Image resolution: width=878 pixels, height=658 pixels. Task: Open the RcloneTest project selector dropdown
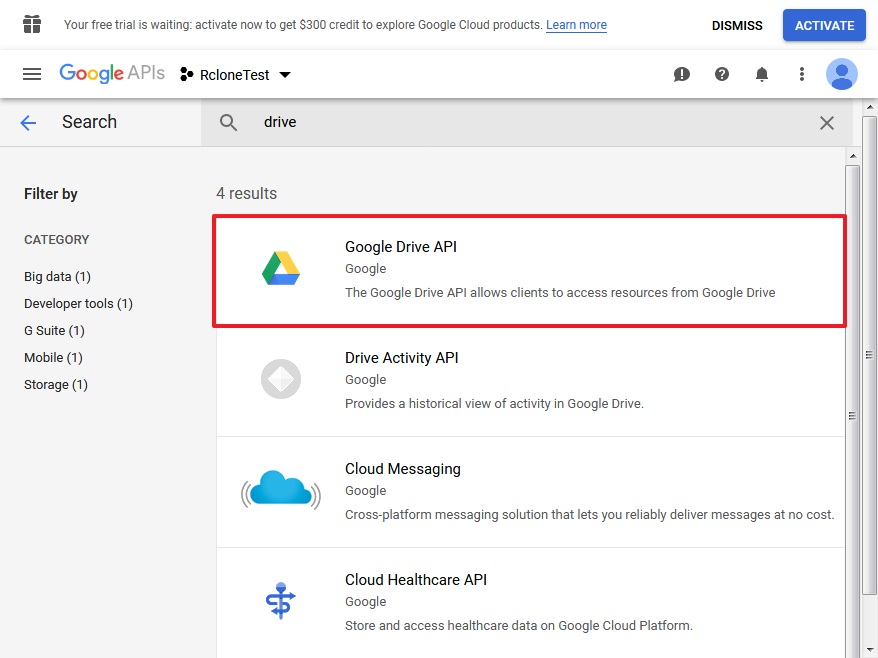tap(235, 74)
